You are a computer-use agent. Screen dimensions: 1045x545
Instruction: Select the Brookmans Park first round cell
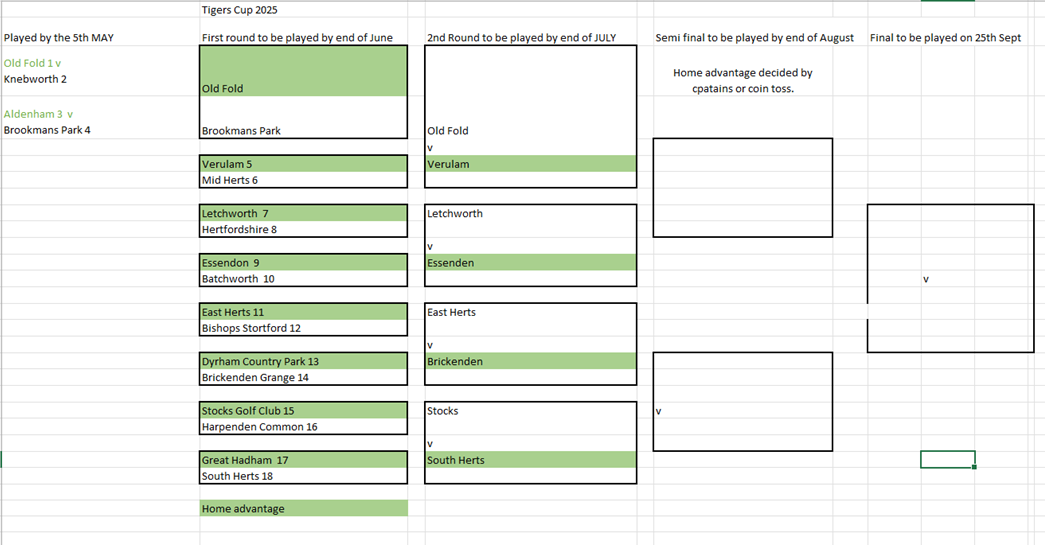coord(303,131)
